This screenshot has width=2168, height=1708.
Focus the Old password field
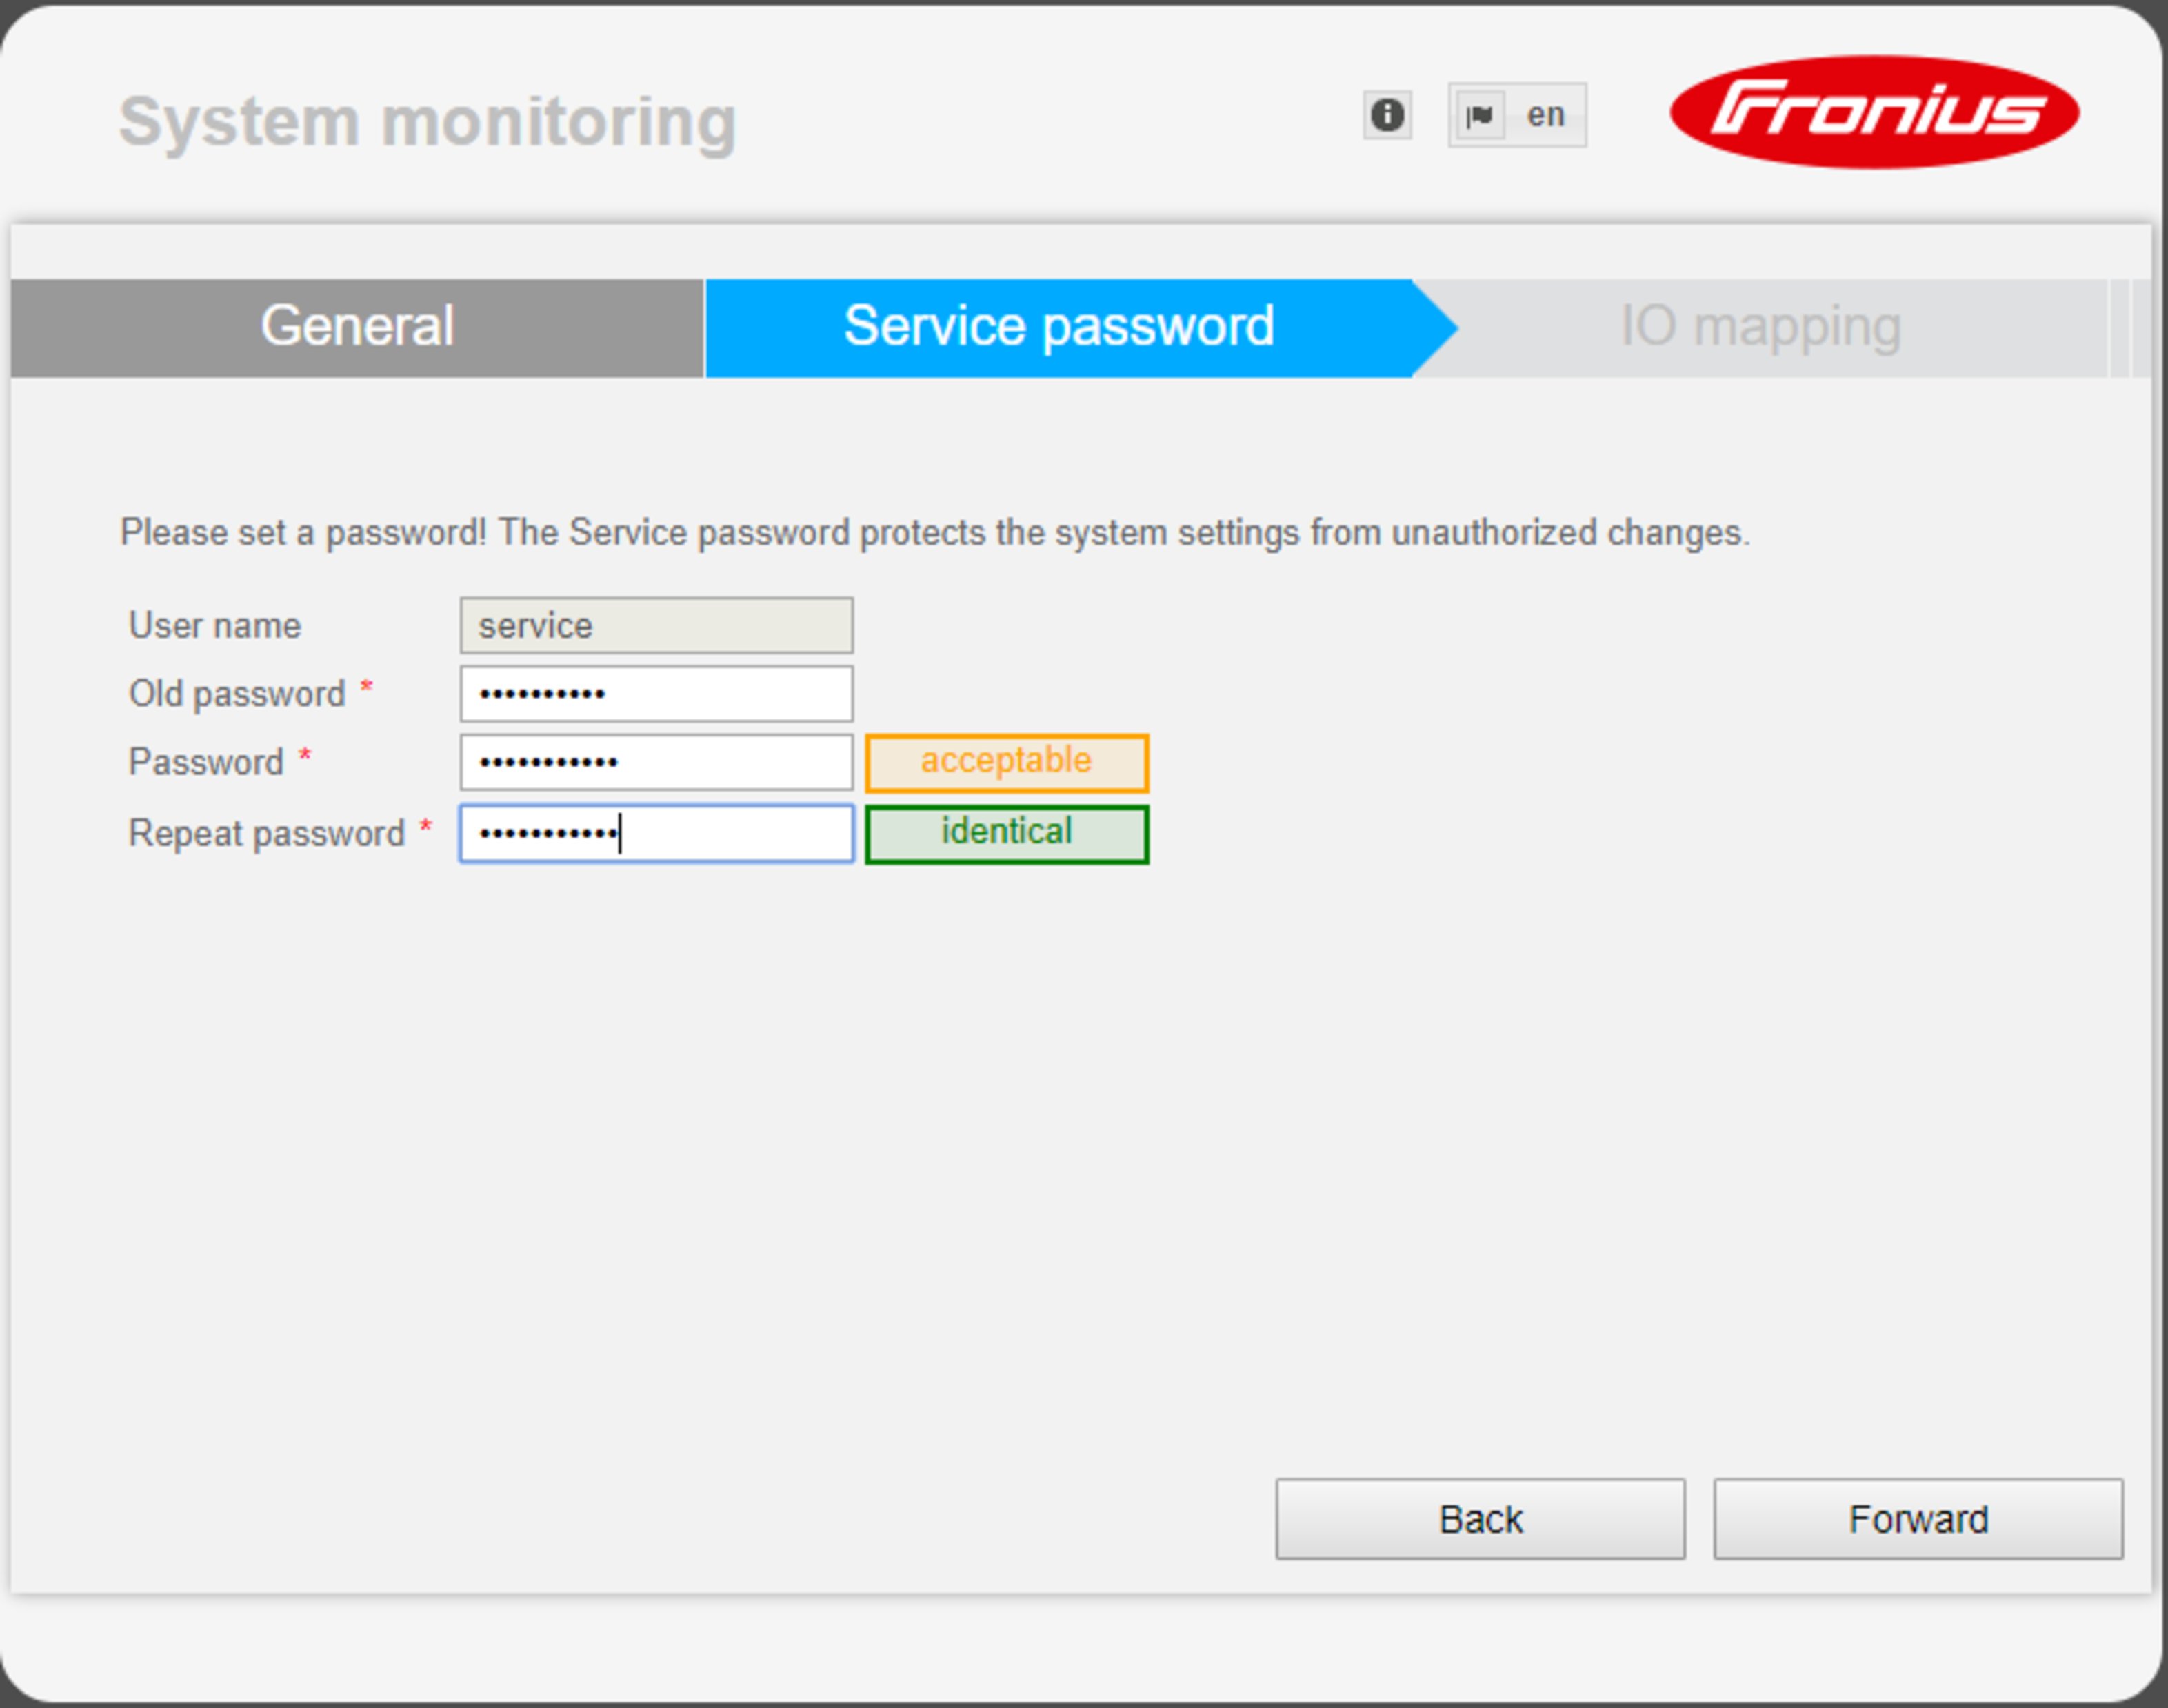click(656, 694)
